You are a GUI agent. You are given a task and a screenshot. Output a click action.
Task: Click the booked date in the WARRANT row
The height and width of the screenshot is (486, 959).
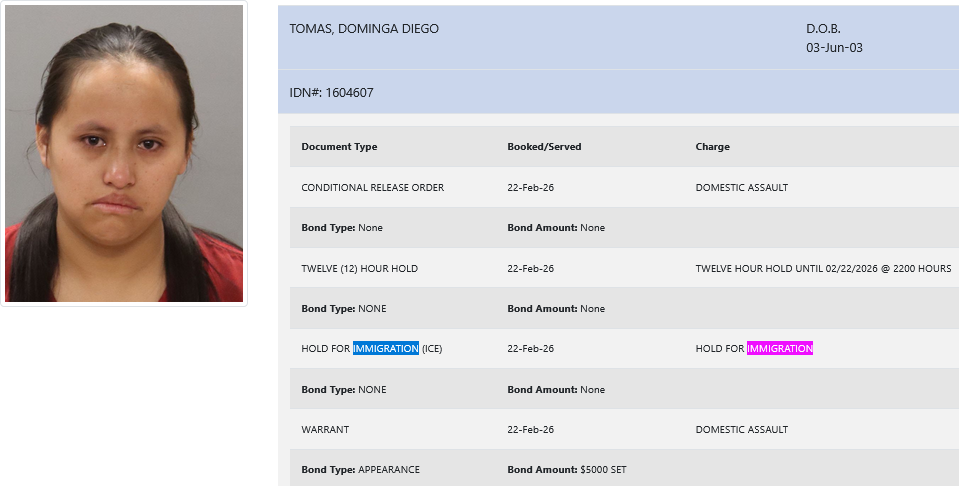[x=530, y=430]
